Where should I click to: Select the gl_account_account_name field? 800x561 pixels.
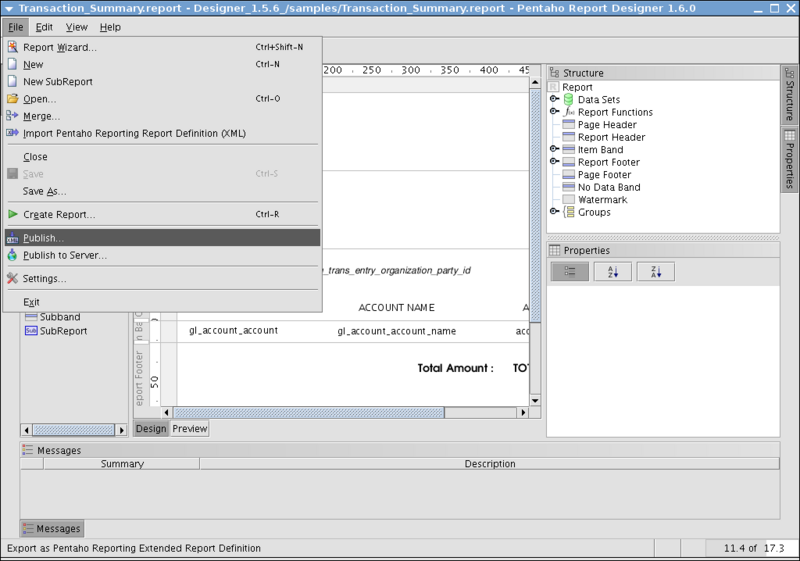click(396, 331)
